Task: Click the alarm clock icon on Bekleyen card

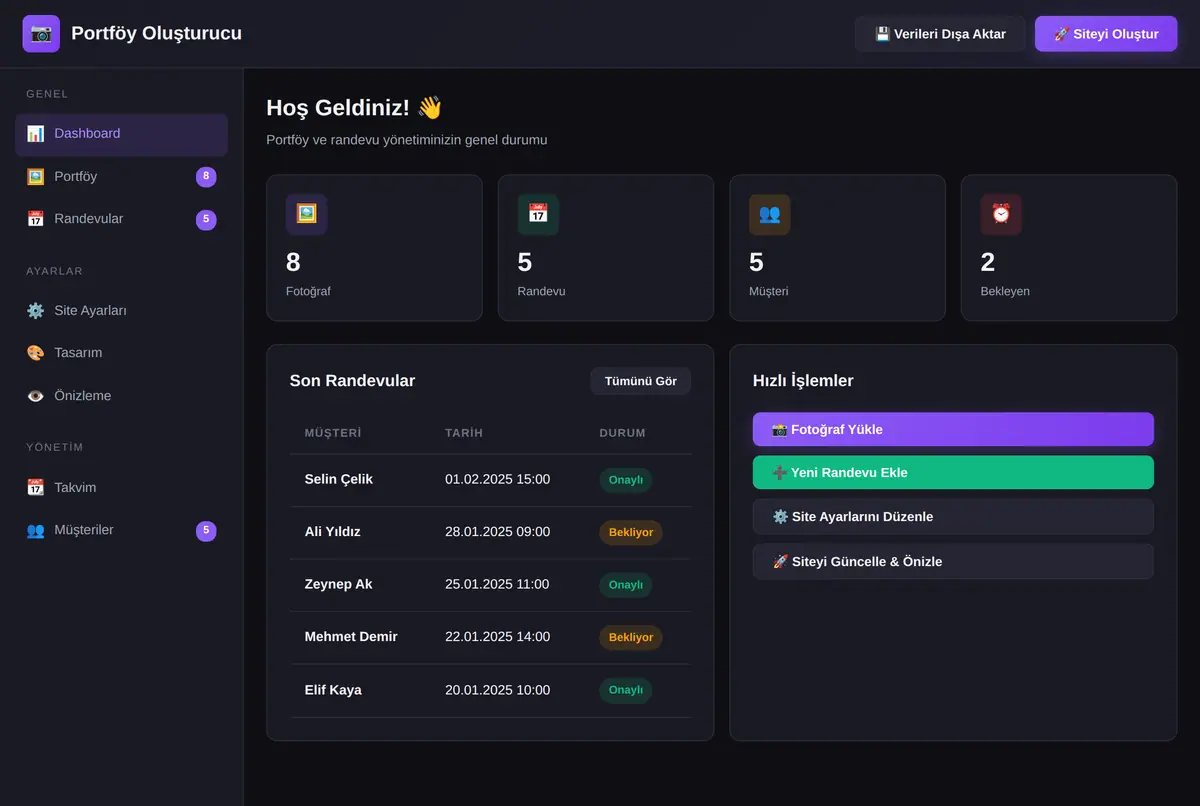Action: pos(1001,214)
